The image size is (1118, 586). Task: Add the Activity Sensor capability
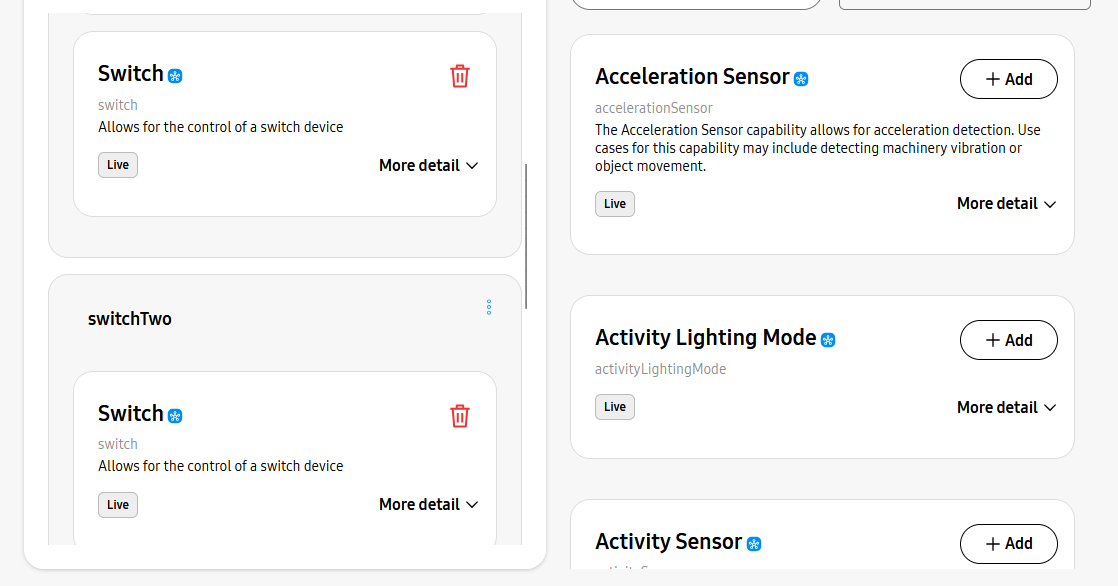pos(1008,544)
